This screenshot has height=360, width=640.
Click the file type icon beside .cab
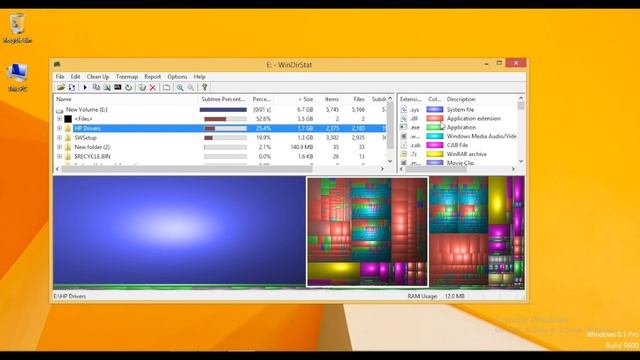tap(404, 145)
